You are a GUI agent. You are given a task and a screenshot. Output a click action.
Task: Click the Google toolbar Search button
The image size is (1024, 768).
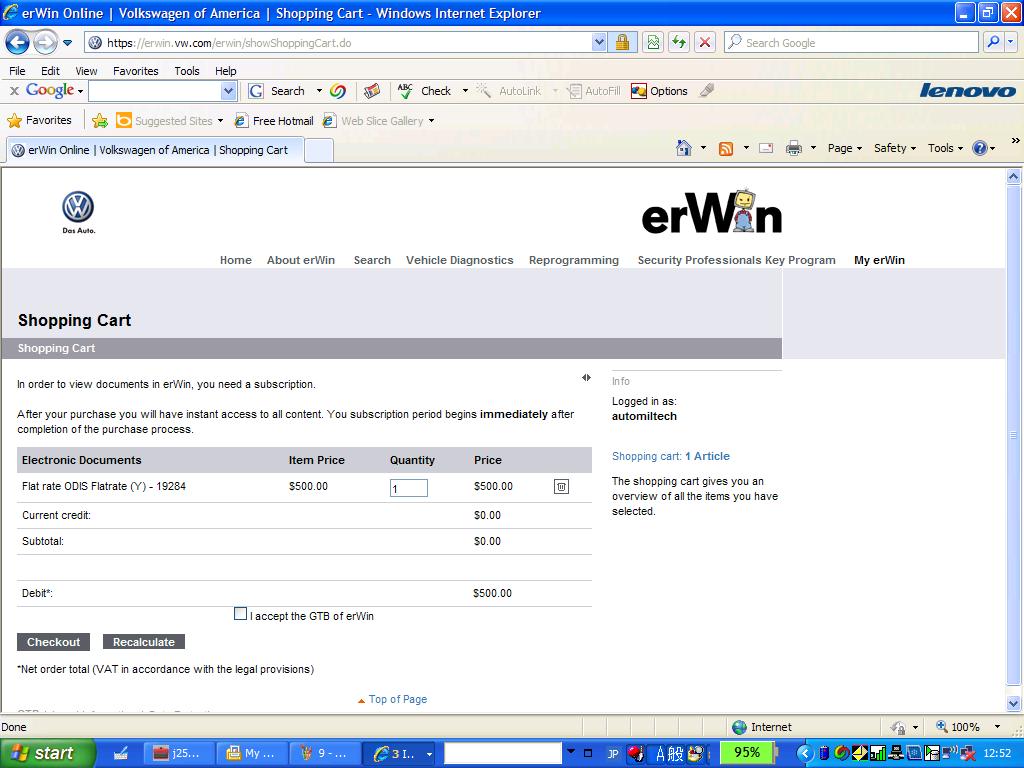[x=277, y=91]
